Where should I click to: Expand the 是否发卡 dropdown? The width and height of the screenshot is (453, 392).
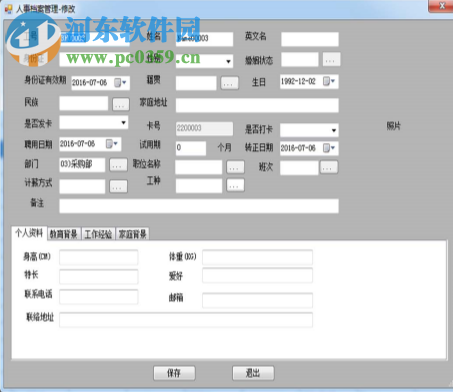123,123
